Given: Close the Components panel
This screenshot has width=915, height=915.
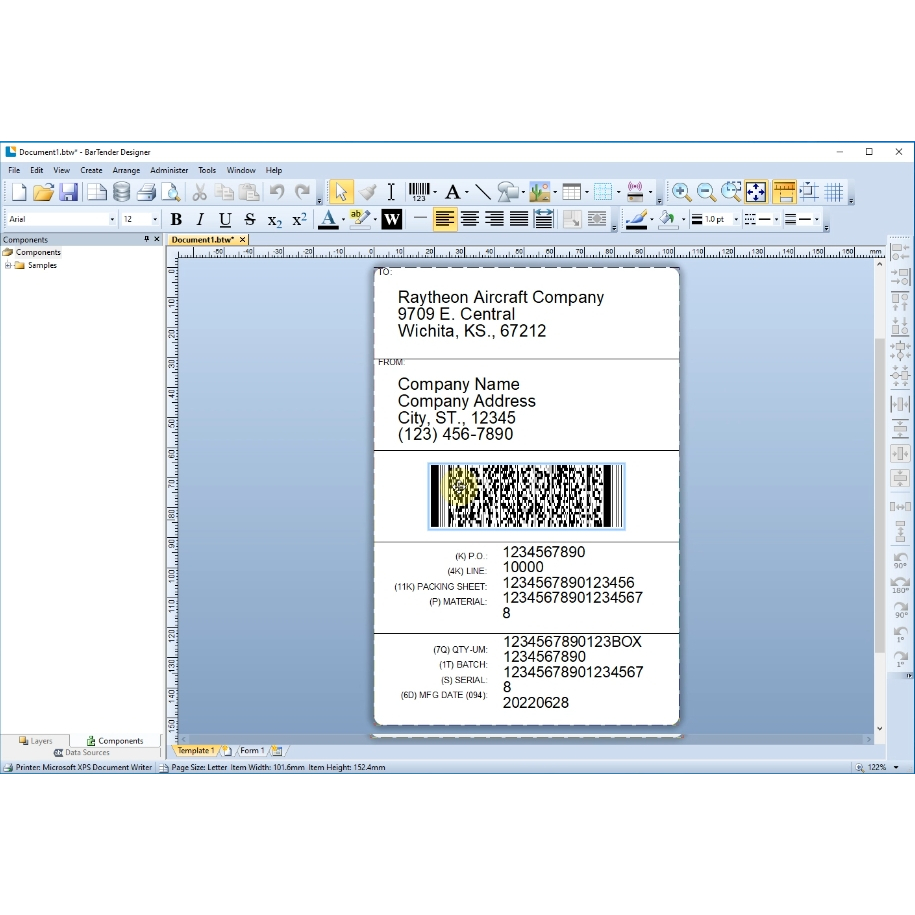Looking at the screenshot, I should tap(156, 239).
